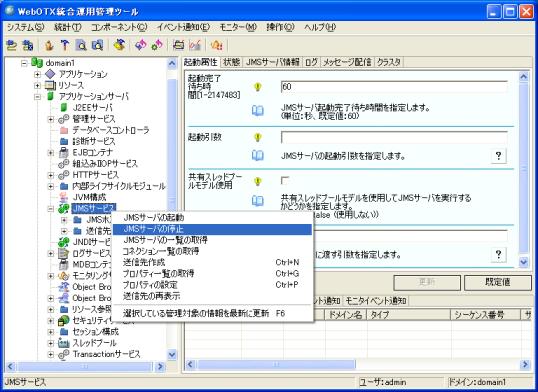Switch to the JMSサーバ情報 tab
The height and width of the screenshot is (392, 538).
point(273,62)
